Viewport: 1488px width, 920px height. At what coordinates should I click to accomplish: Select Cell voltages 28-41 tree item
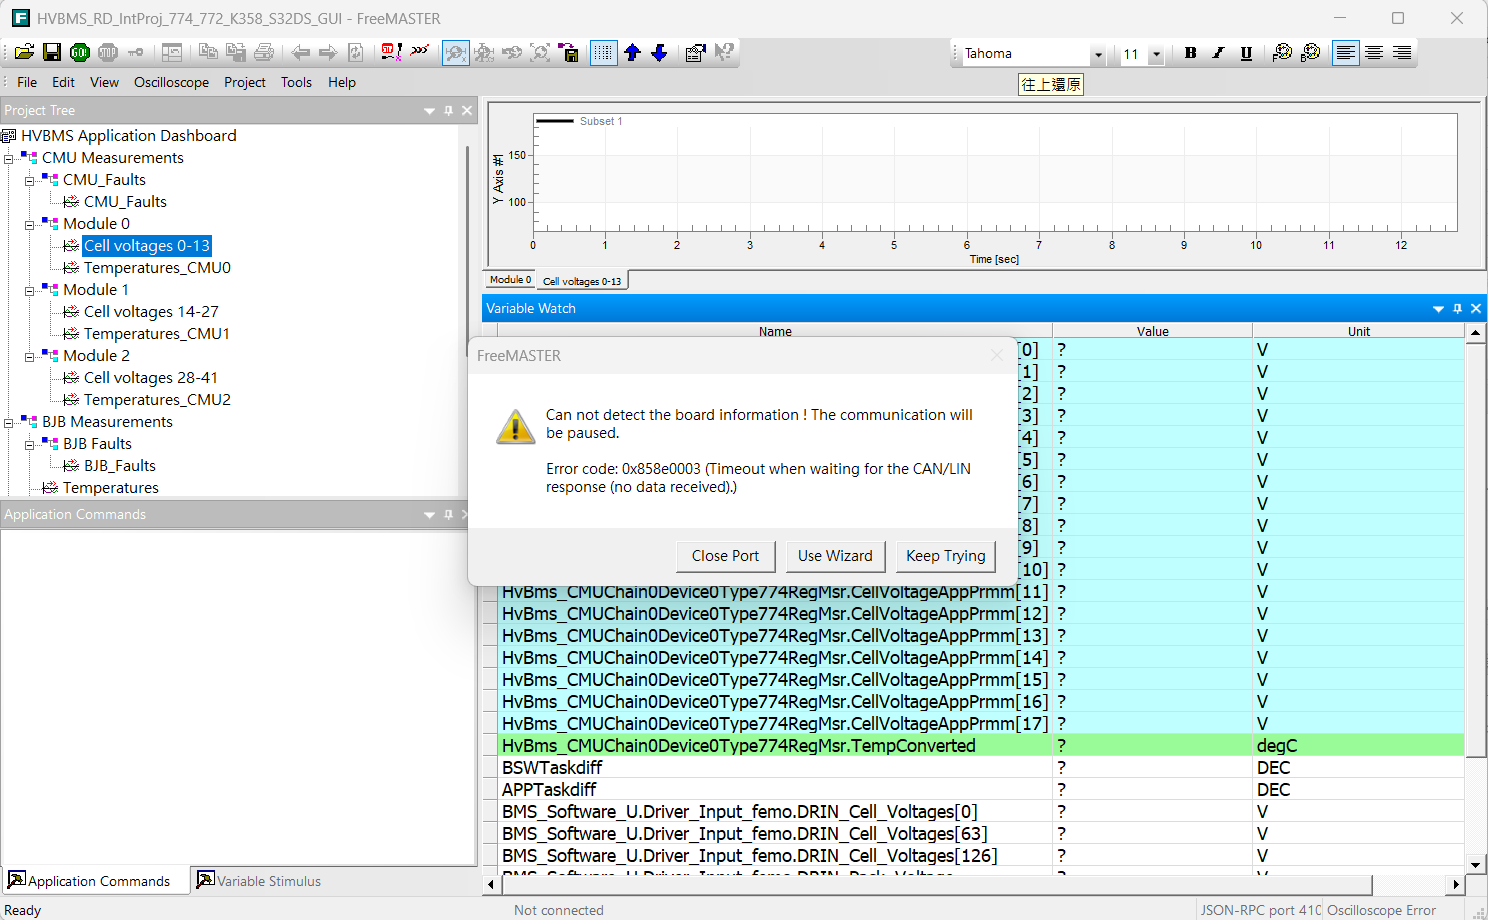pos(151,378)
